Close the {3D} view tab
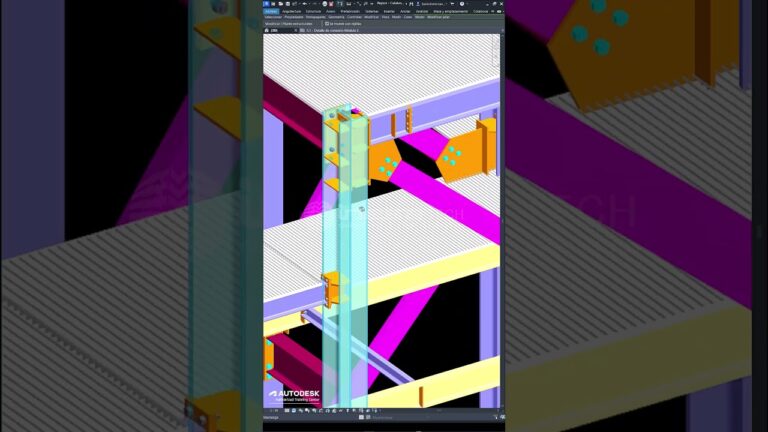 [x=295, y=30]
